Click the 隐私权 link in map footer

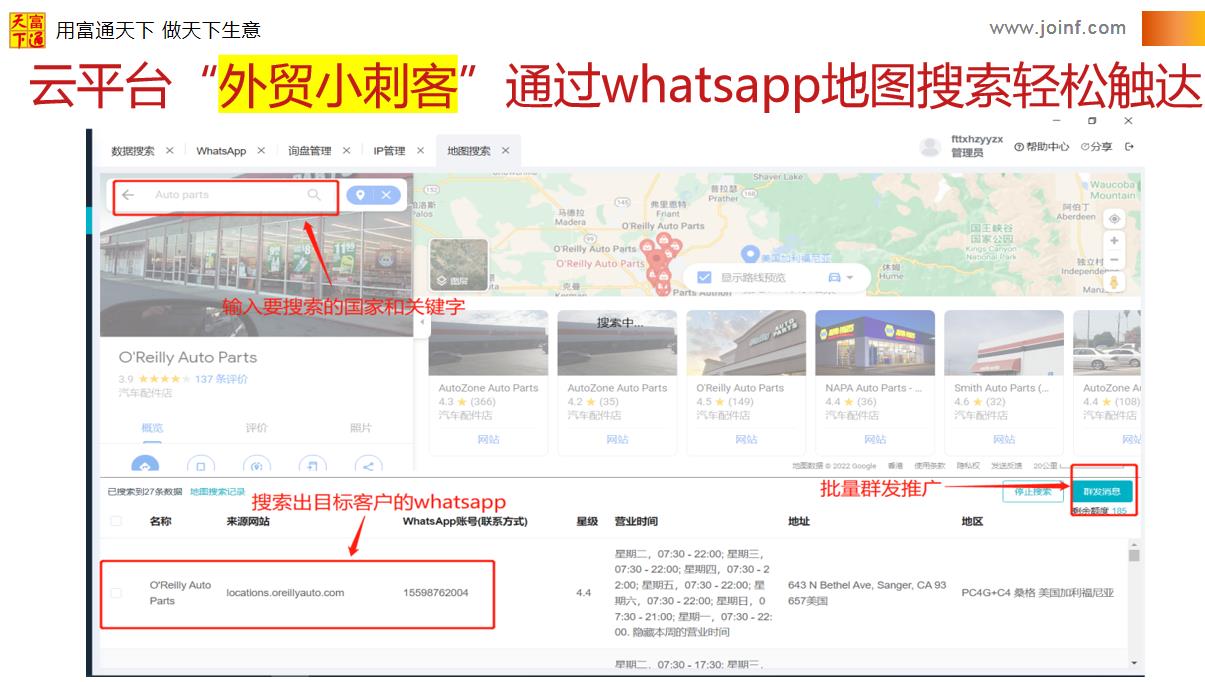pos(967,466)
